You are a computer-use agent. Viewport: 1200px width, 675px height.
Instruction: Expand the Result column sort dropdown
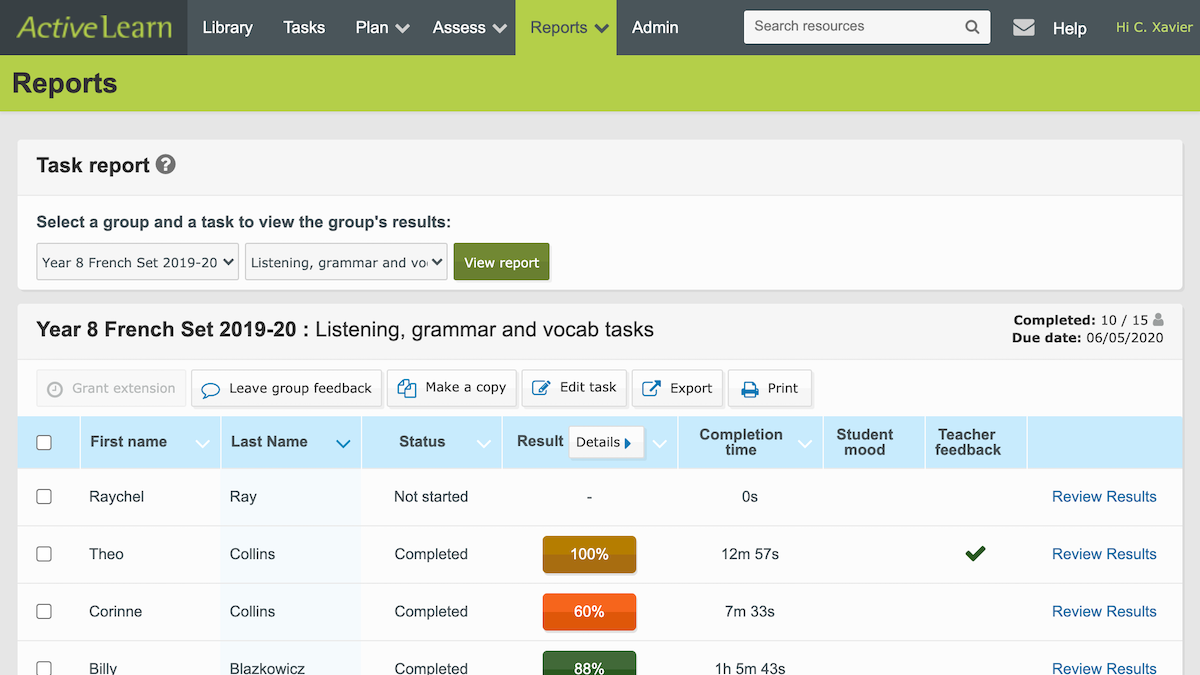[660, 441]
